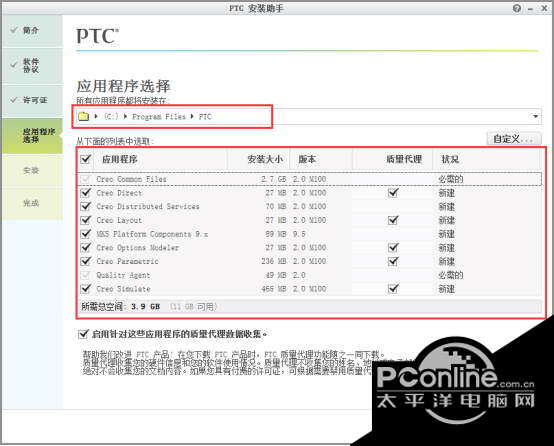Go to the 简介 step in sidebar
Image resolution: width=554 pixels, height=446 pixels.
click(x=33, y=30)
